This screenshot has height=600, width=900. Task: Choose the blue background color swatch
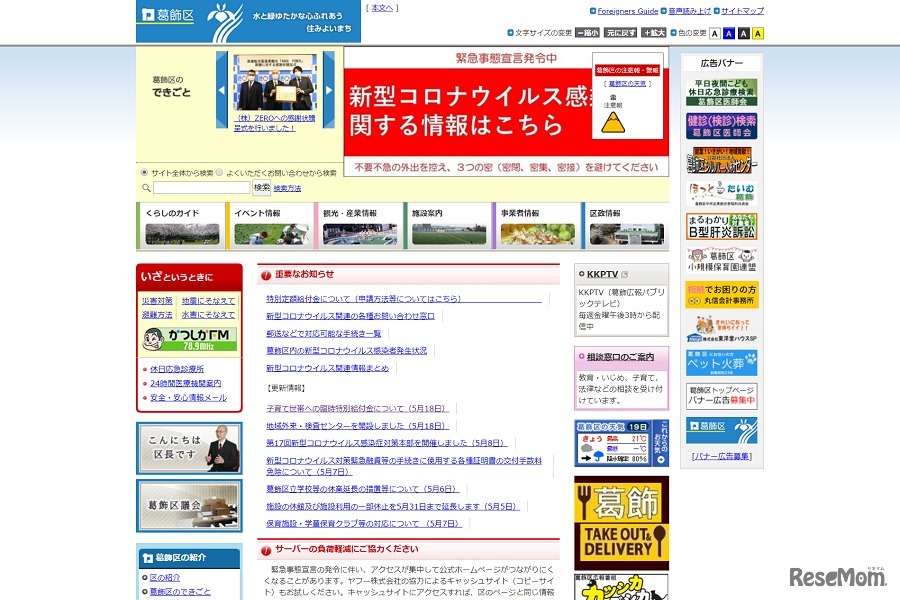(729, 34)
